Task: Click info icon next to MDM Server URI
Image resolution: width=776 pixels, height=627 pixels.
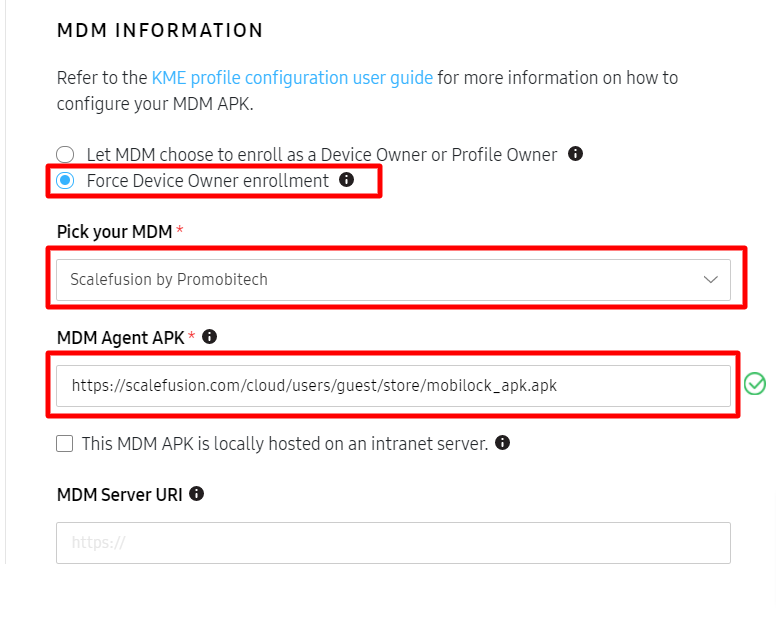Action: (196, 493)
